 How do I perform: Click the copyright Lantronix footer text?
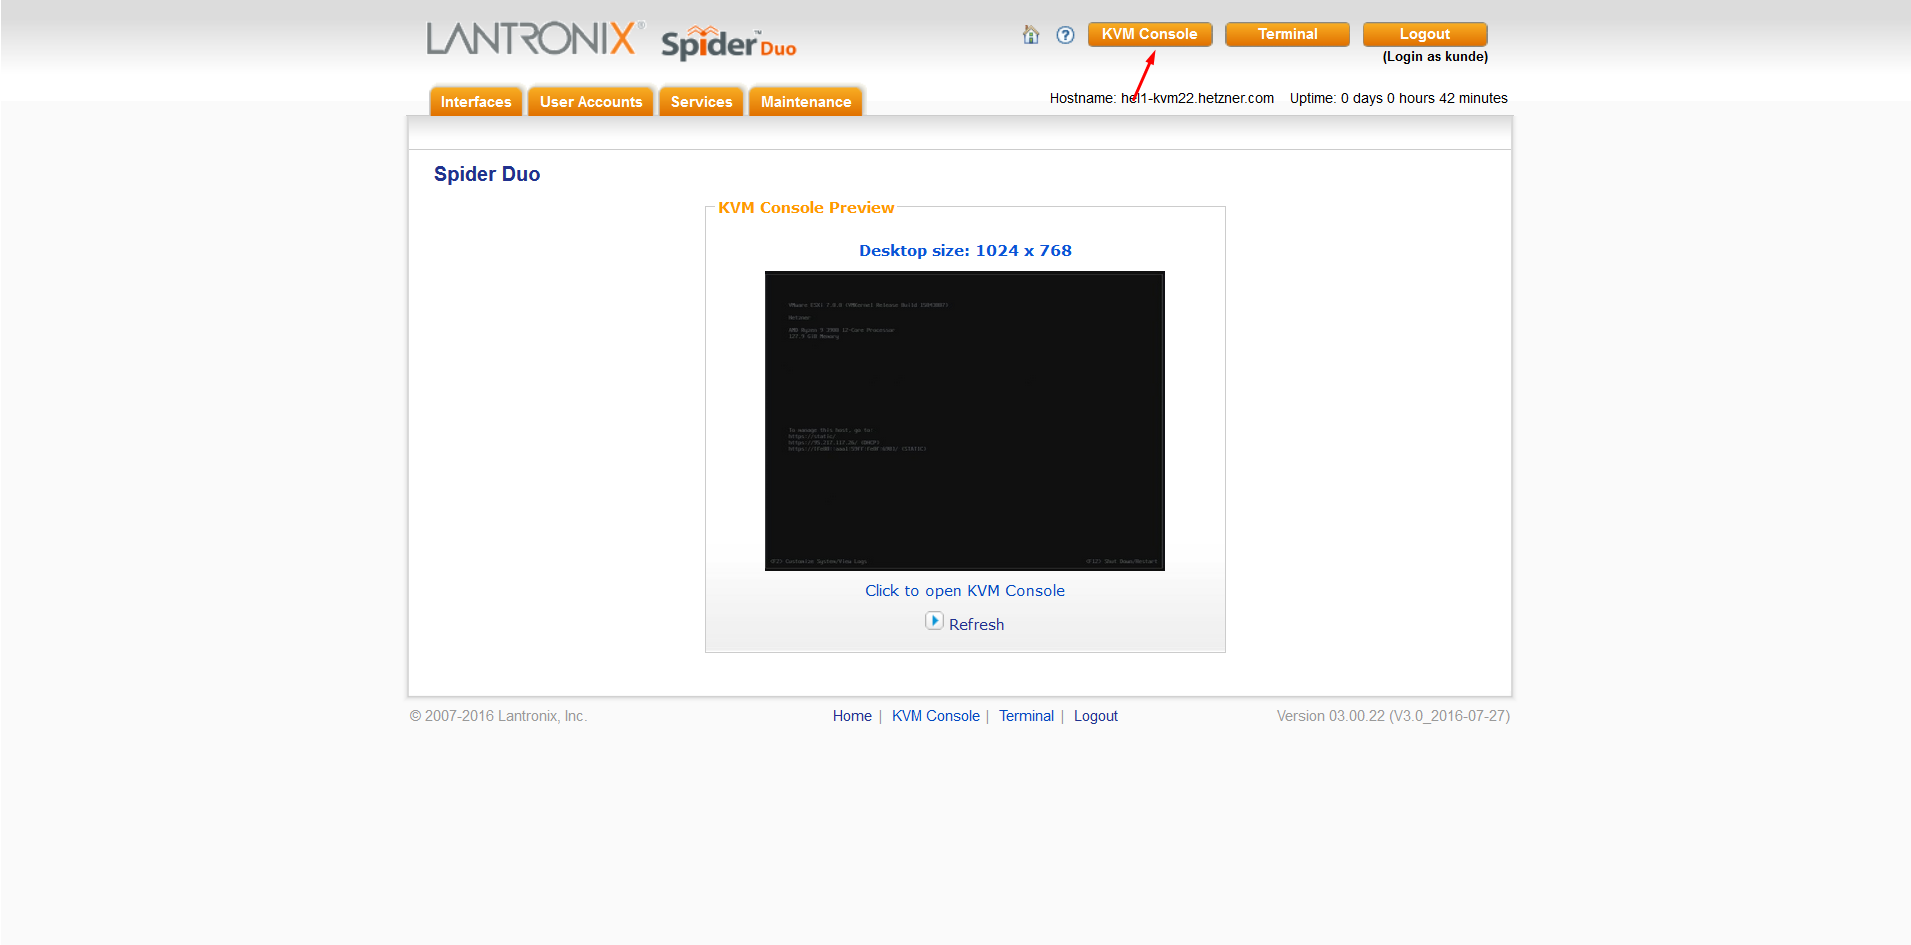point(498,716)
